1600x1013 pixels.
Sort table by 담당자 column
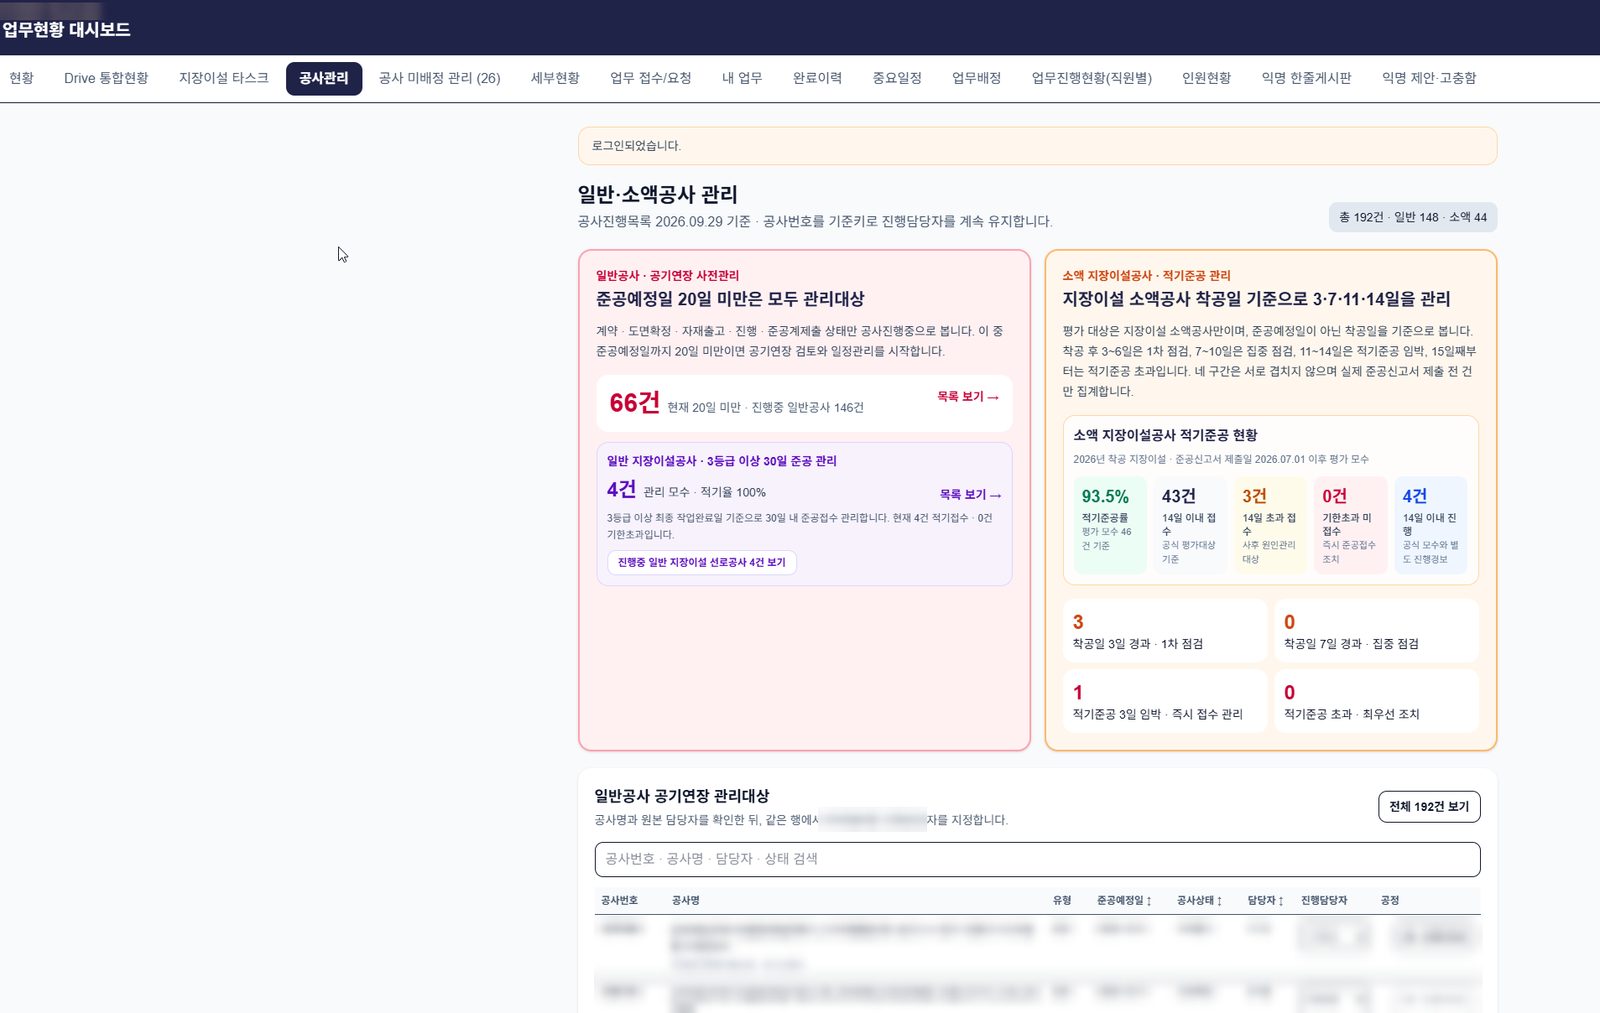(1265, 901)
